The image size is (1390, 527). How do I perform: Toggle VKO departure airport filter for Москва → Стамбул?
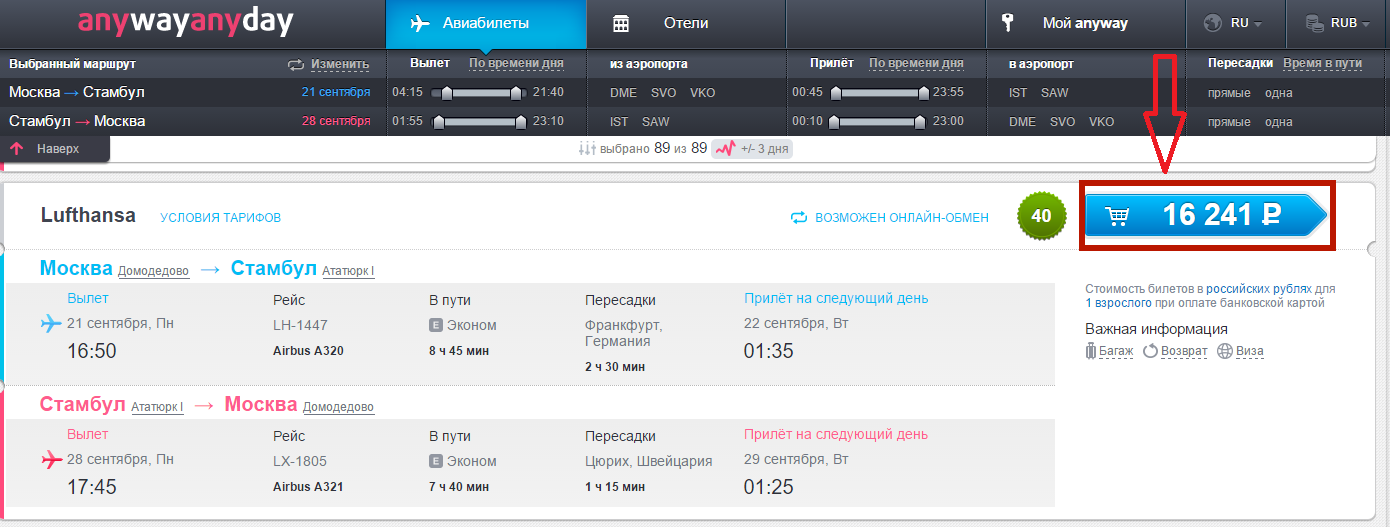703,93
